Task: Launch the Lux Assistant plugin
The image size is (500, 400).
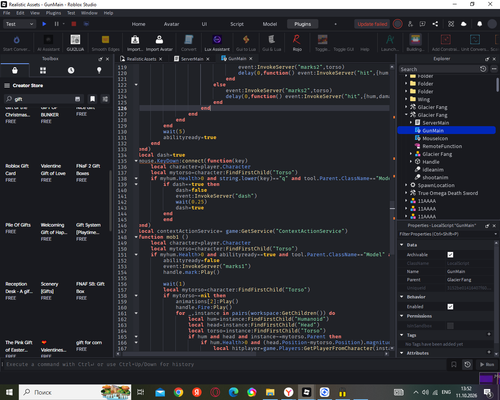Action: tap(217, 43)
